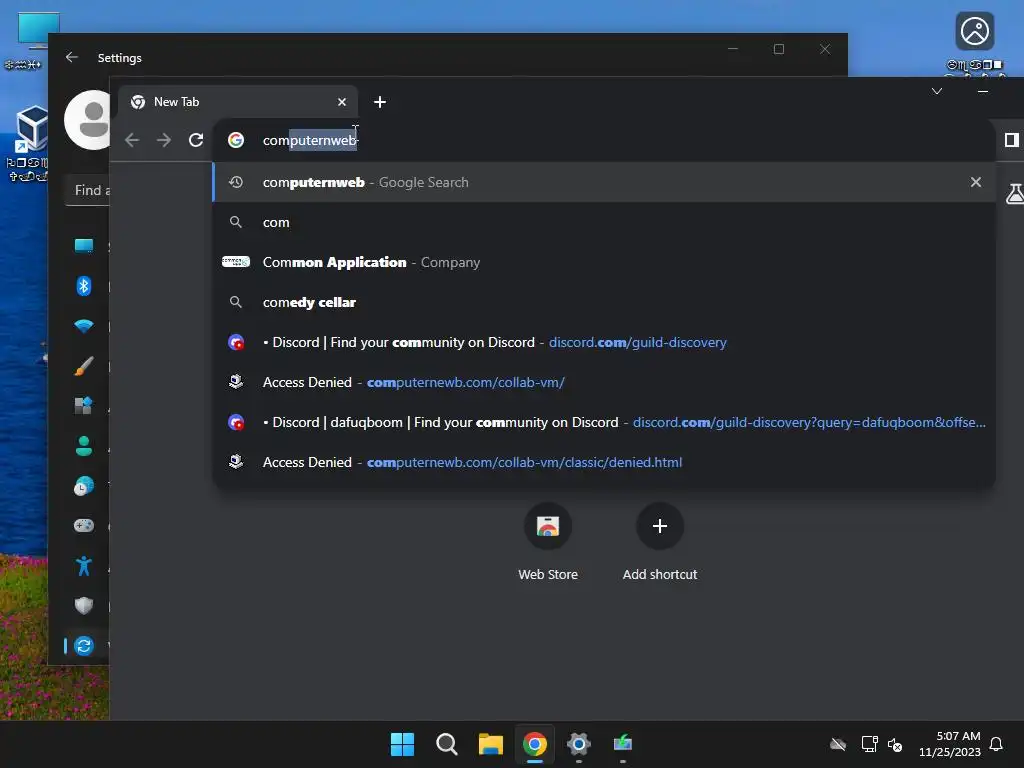Open Privacy & security shield in Settings

(x=84, y=605)
